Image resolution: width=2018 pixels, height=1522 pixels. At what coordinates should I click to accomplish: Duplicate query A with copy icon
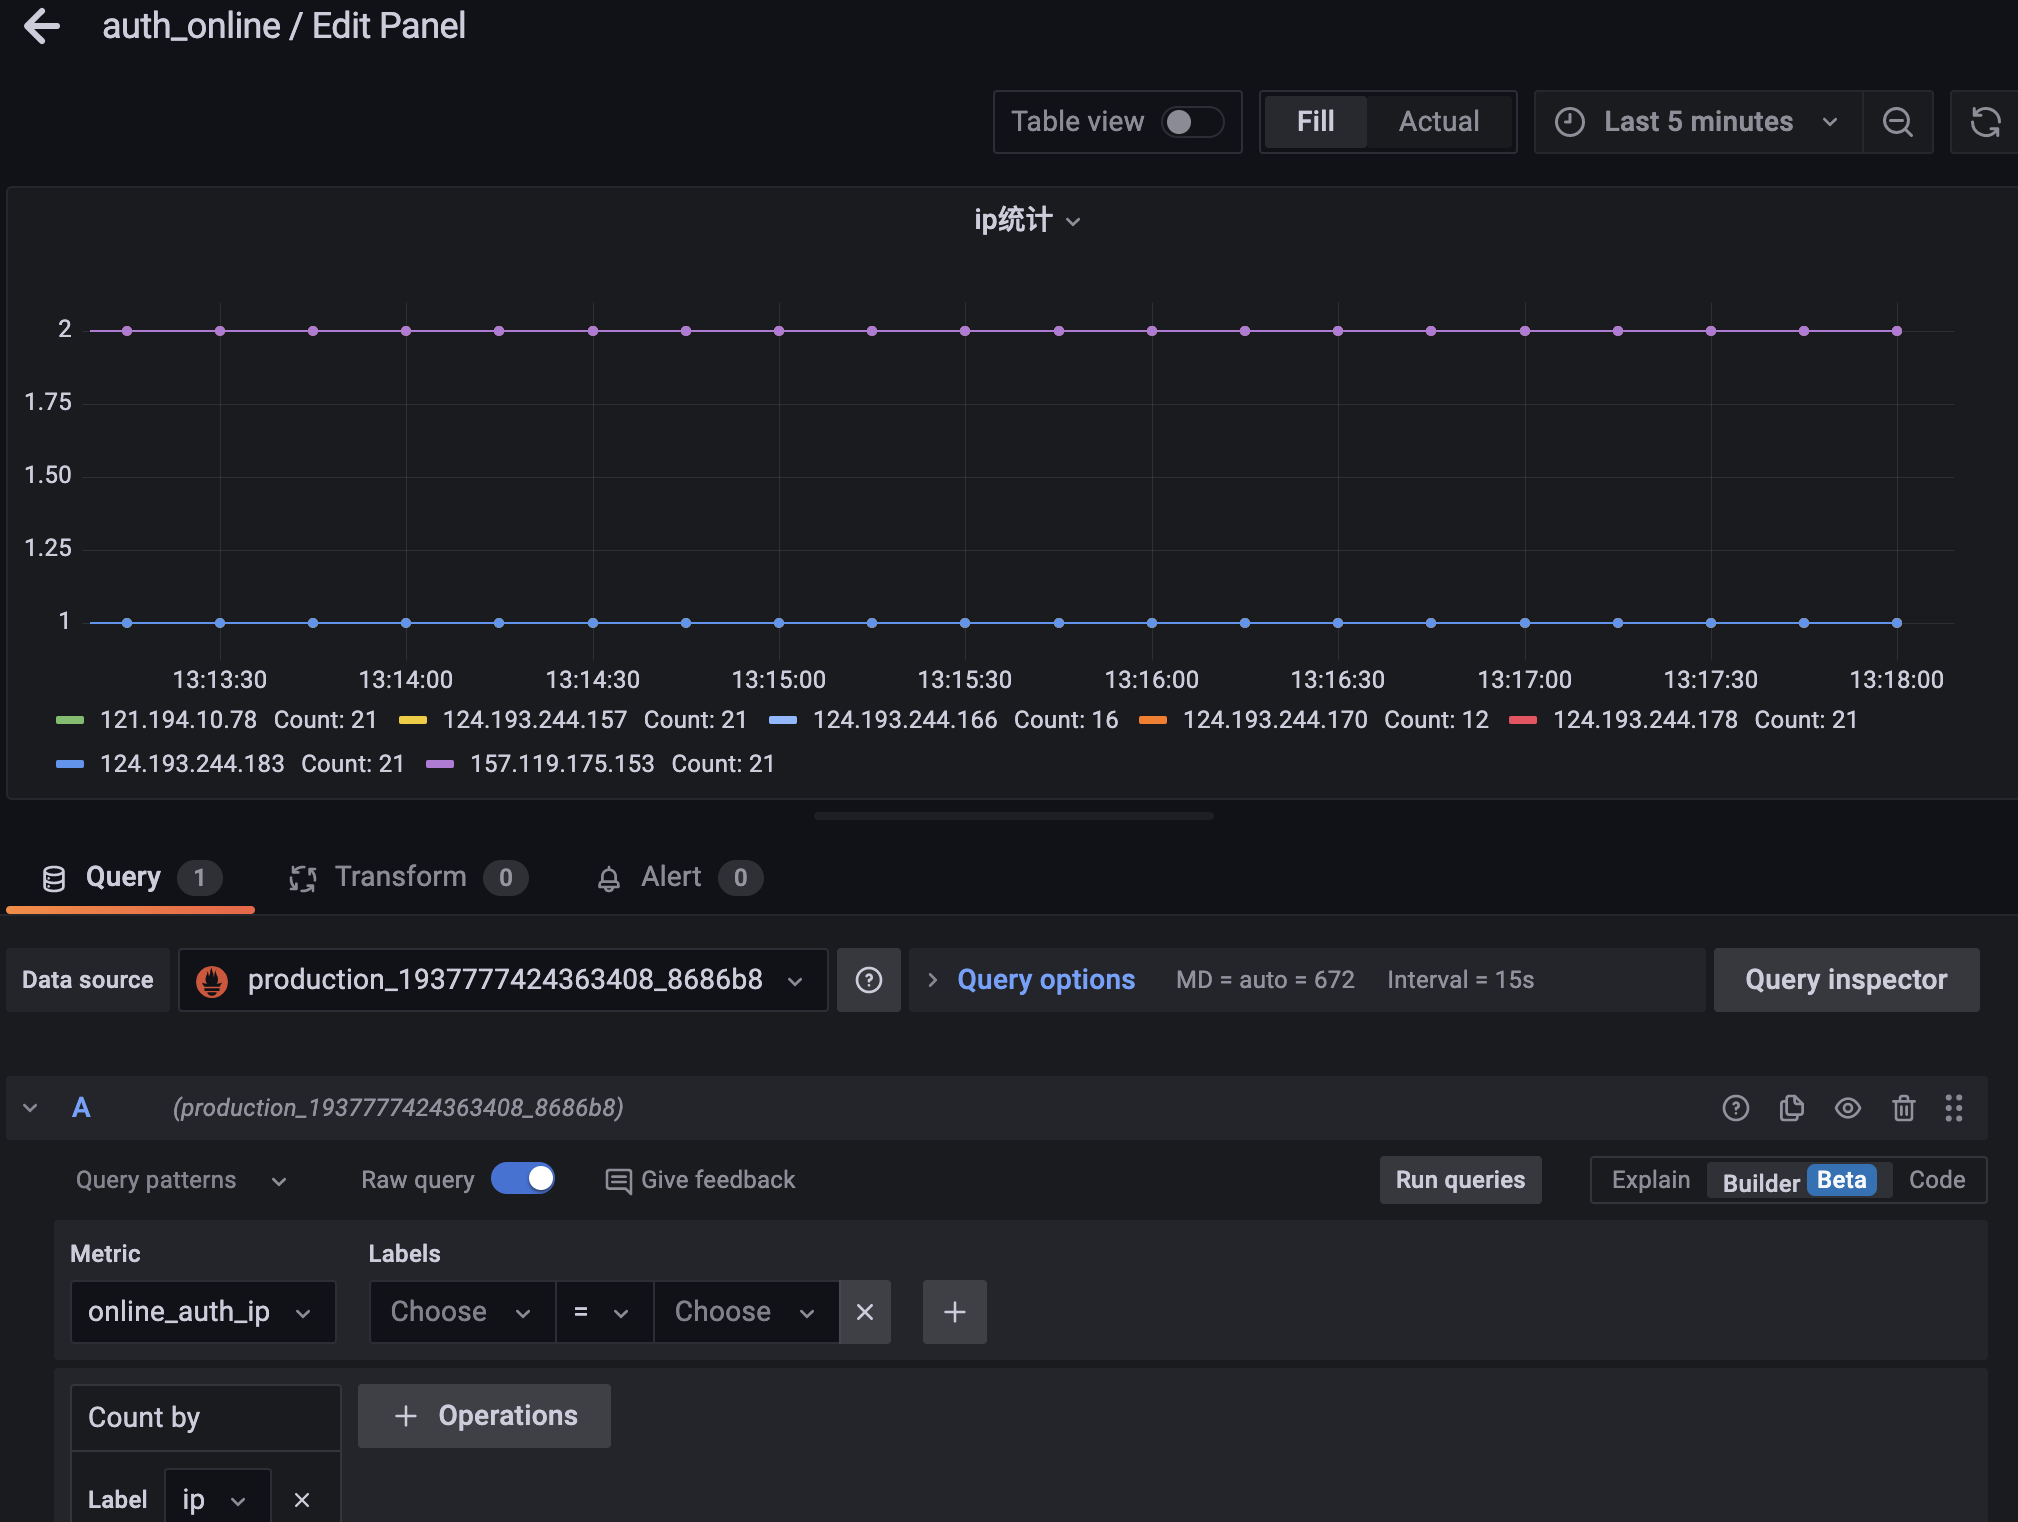1791,1108
